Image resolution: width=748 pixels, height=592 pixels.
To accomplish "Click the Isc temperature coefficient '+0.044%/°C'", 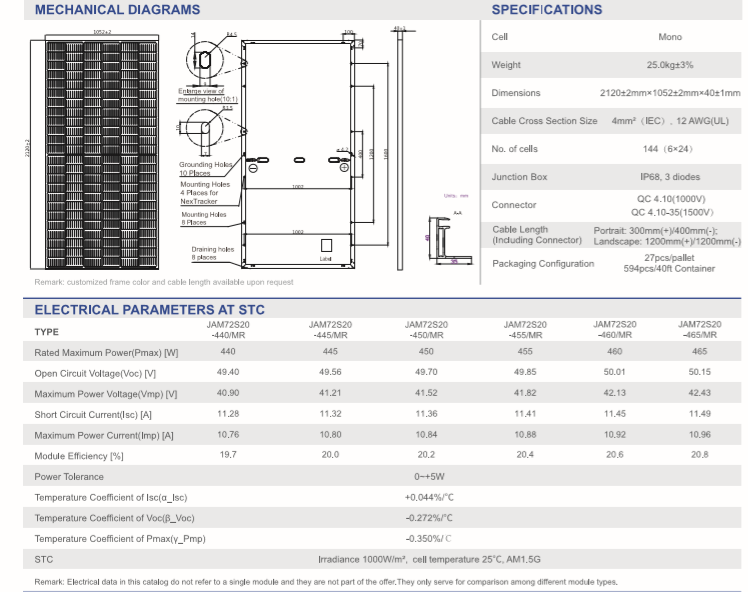I will 429,498.
